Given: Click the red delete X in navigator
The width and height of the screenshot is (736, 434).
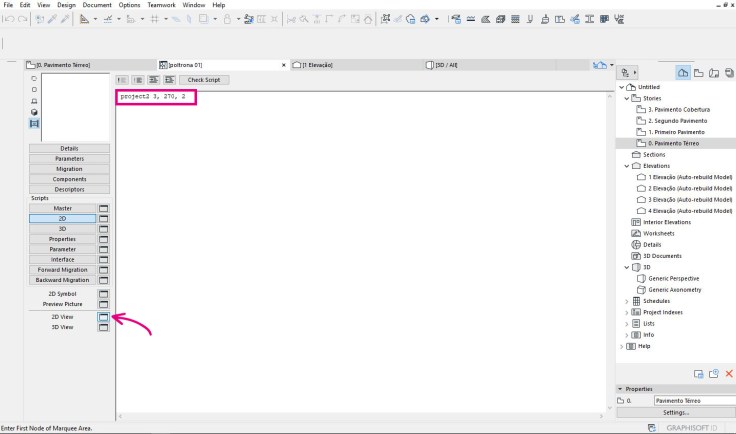Looking at the screenshot, I should pos(729,373).
